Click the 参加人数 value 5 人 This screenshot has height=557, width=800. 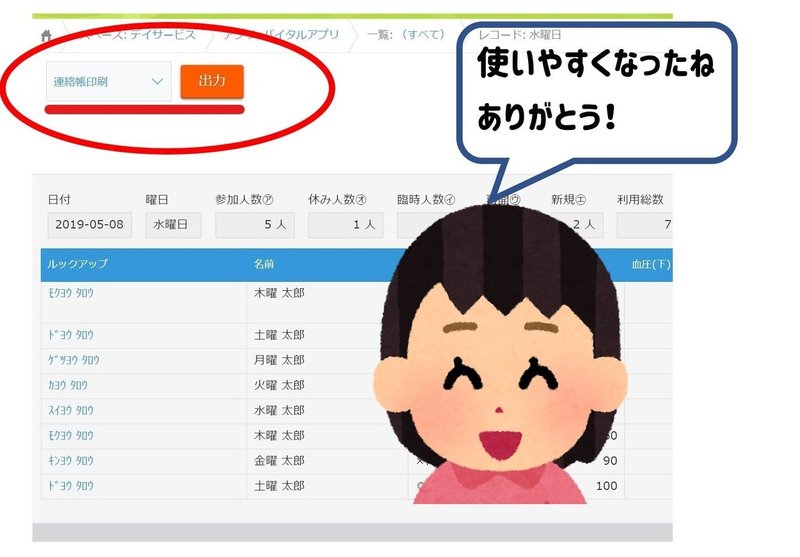255,225
